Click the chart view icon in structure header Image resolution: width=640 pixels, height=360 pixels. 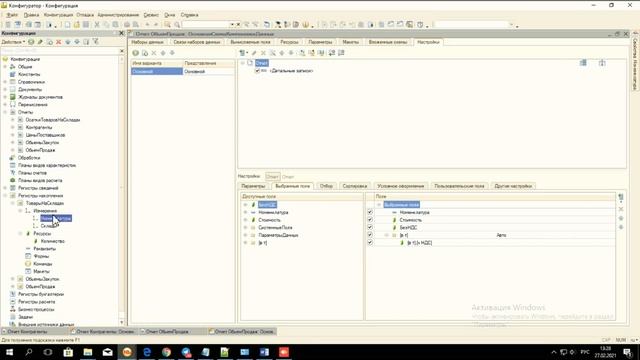[x=602, y=63]
